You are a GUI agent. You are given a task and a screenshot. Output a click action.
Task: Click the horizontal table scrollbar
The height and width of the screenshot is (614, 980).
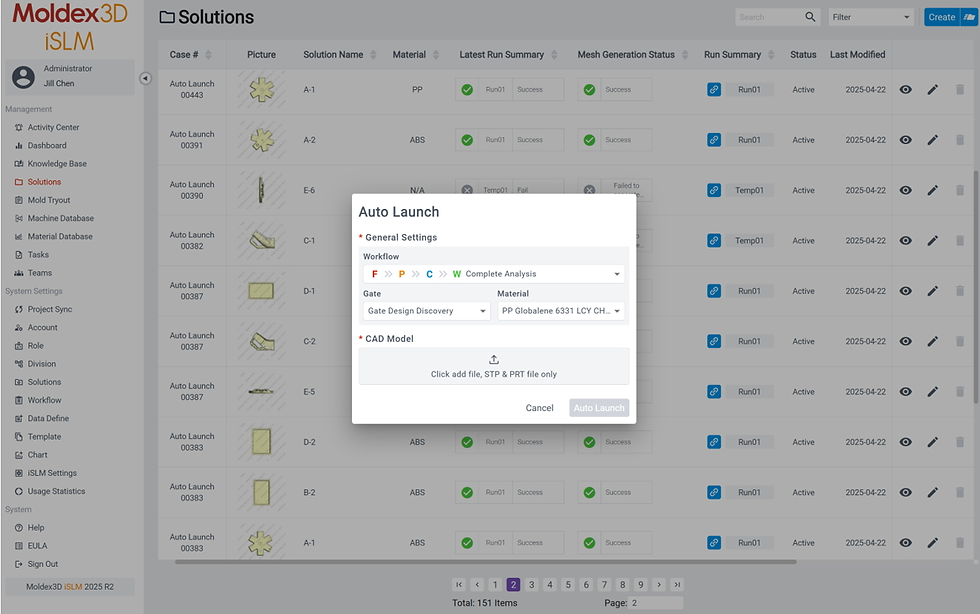(486, 562)
